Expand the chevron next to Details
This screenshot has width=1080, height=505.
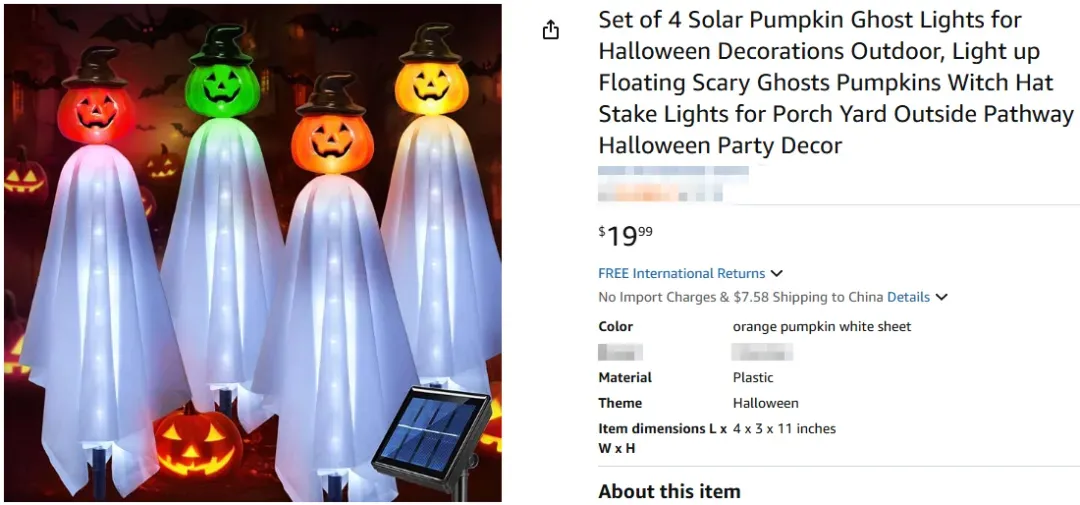pos(942,298)
